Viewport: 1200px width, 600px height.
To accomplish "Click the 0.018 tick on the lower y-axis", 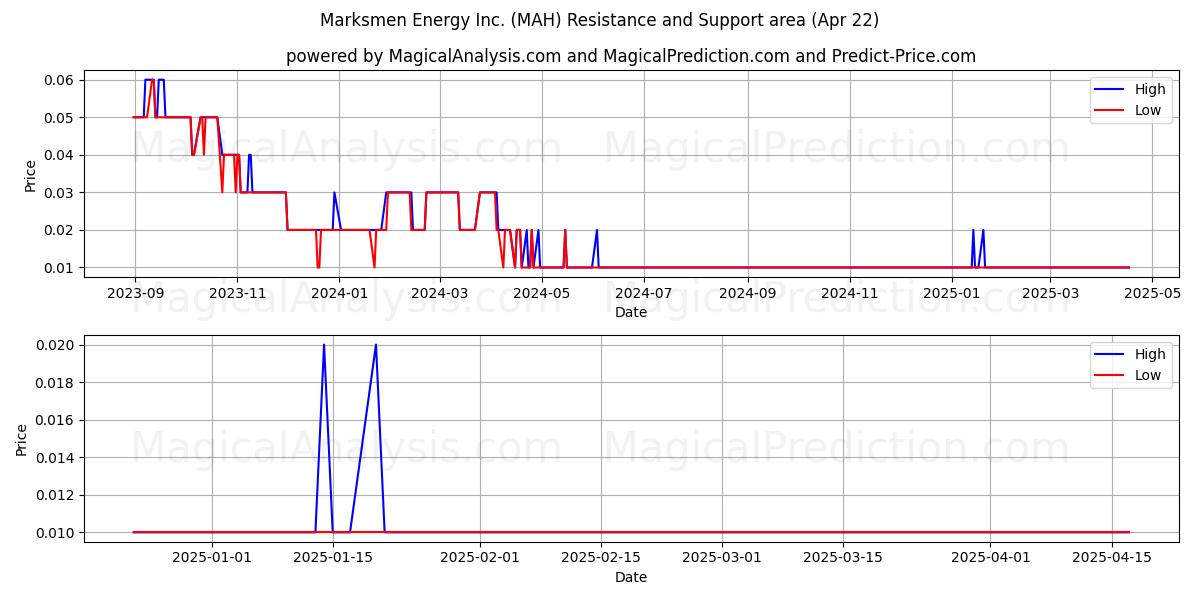I will coord(55,383).
